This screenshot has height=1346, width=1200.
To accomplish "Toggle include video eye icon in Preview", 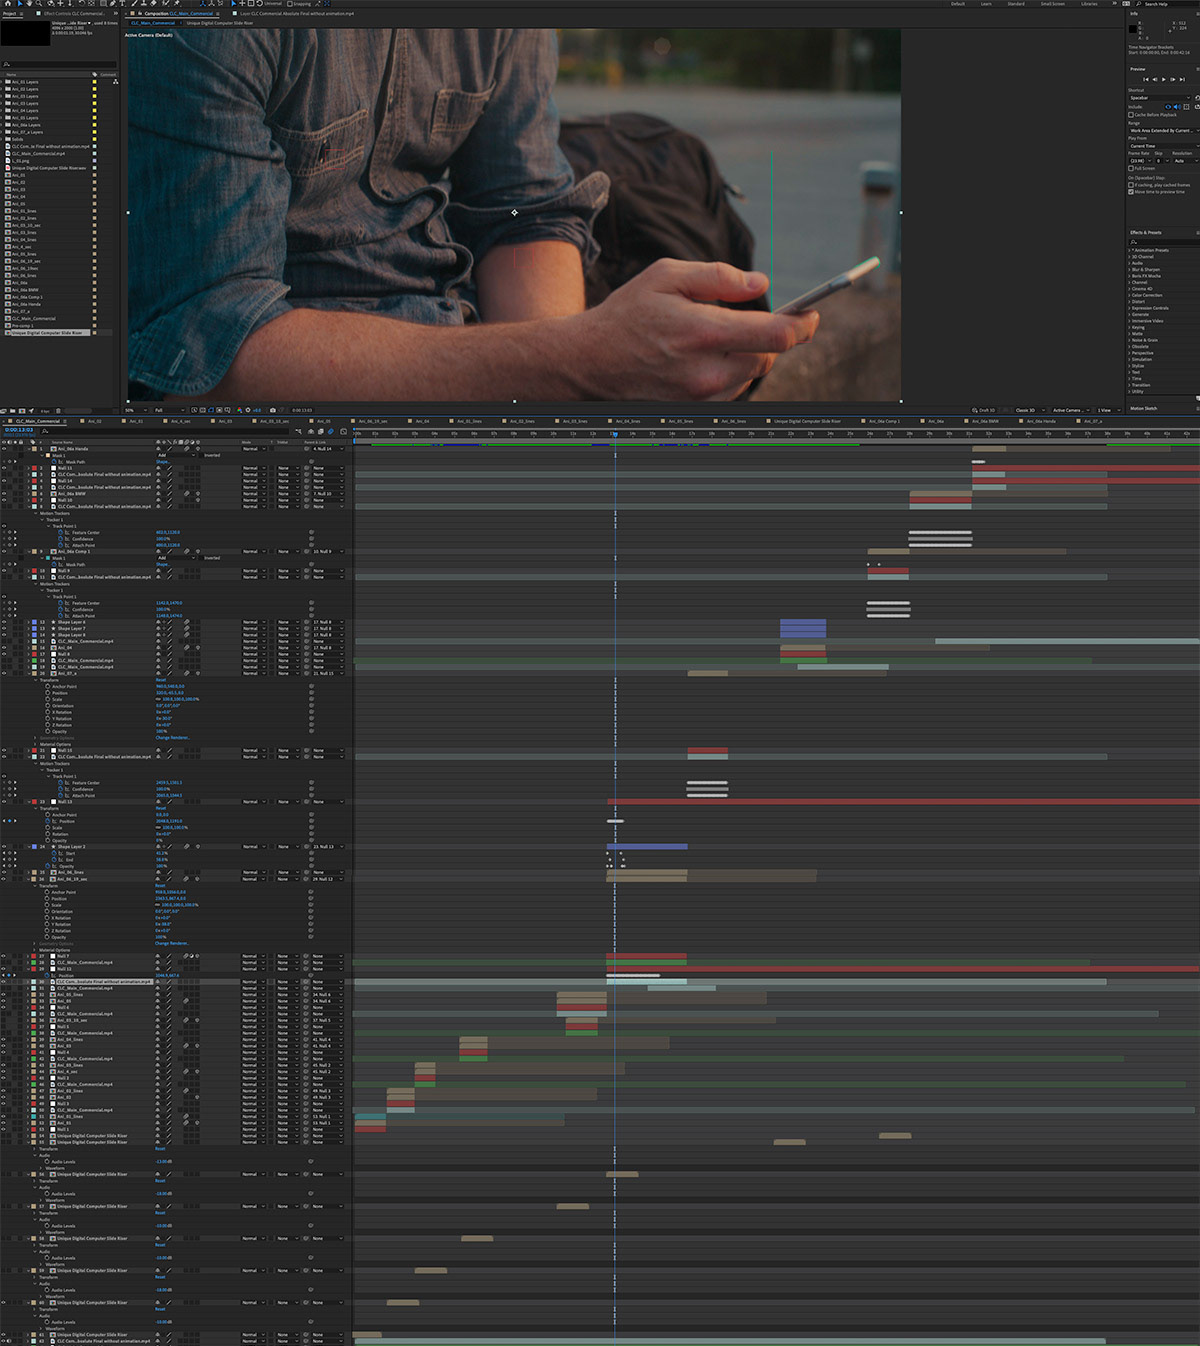I will point(1167,106).
